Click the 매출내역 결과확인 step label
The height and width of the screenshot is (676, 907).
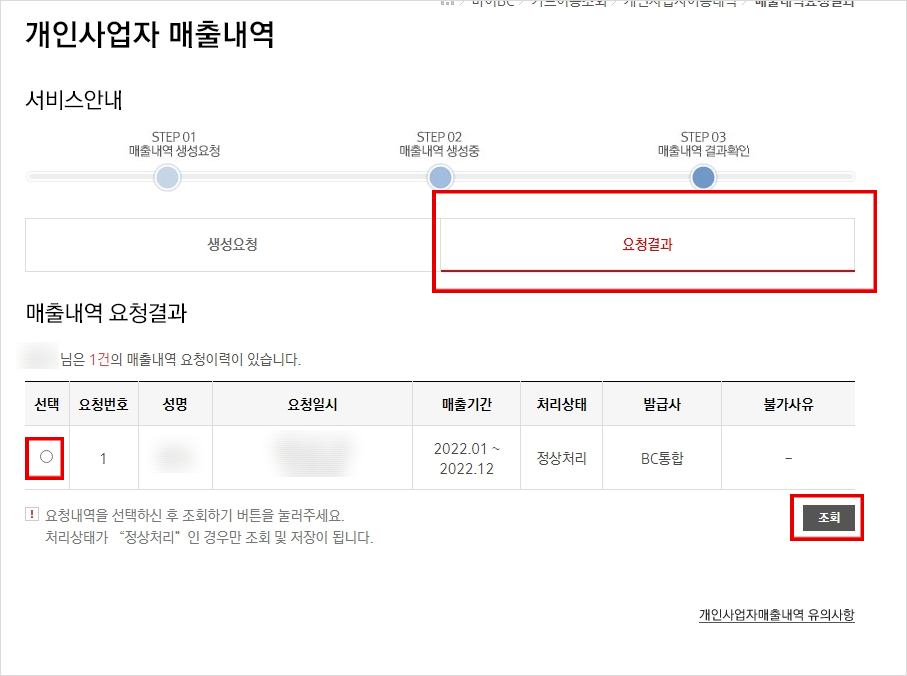coord(703,152)
